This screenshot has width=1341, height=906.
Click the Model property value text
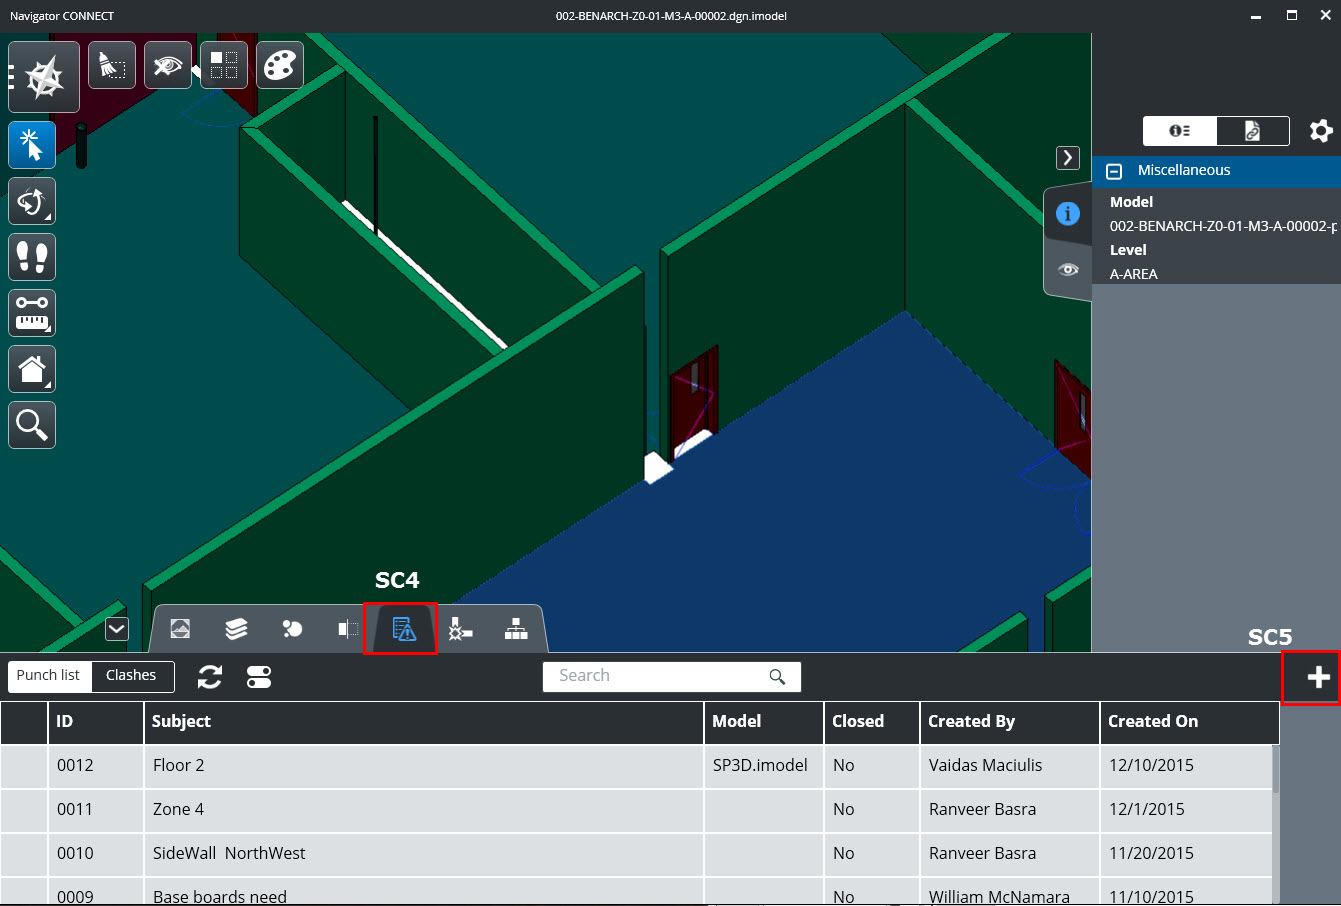click(x=1222, y=226)
